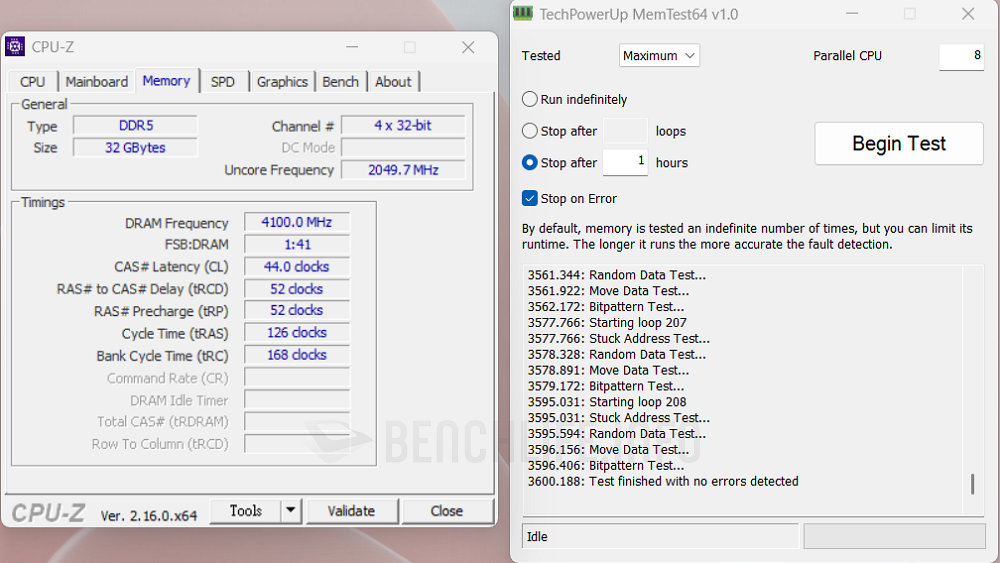Minimize the MemTest64 window
Viewport: 1000px width, 563px height.
point(852,13)
